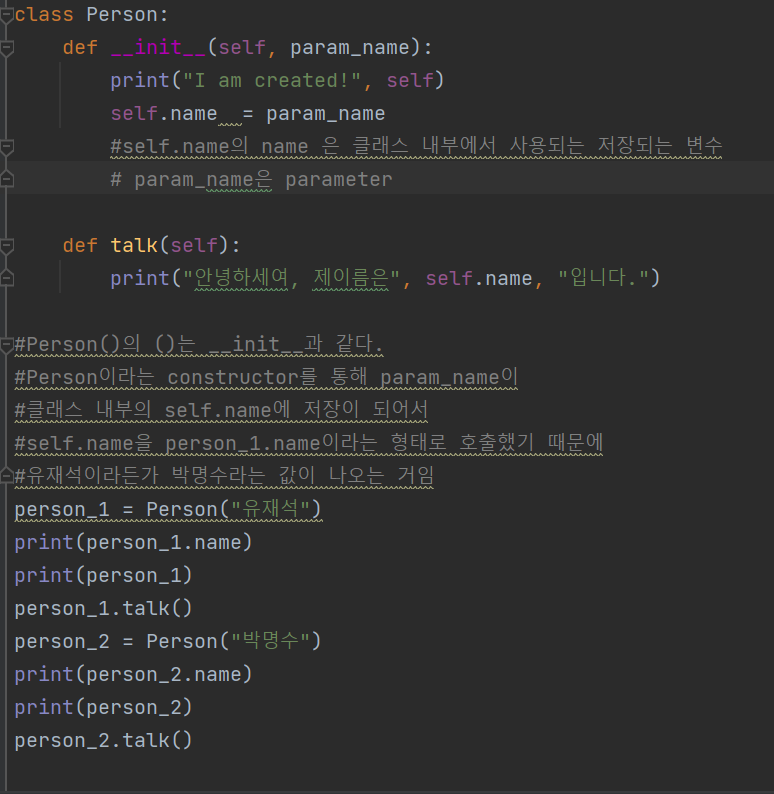Click the class name 'Person' in definition

click(x=122, y=15)
